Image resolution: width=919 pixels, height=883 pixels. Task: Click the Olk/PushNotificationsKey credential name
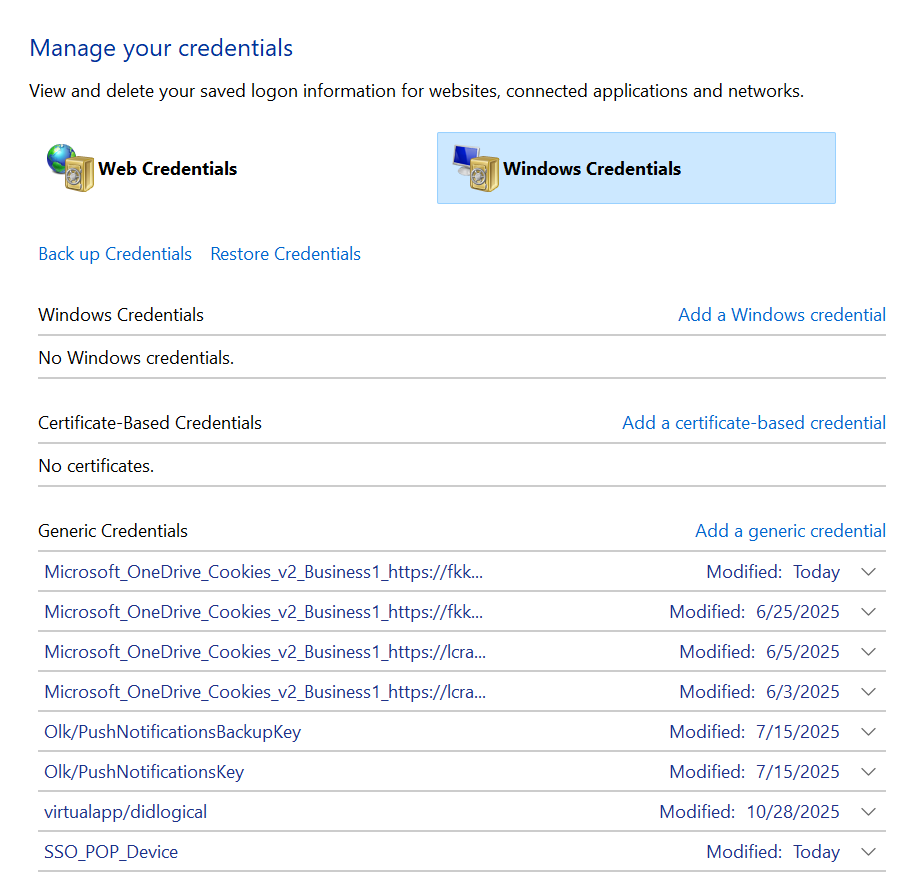coord(144,772)
